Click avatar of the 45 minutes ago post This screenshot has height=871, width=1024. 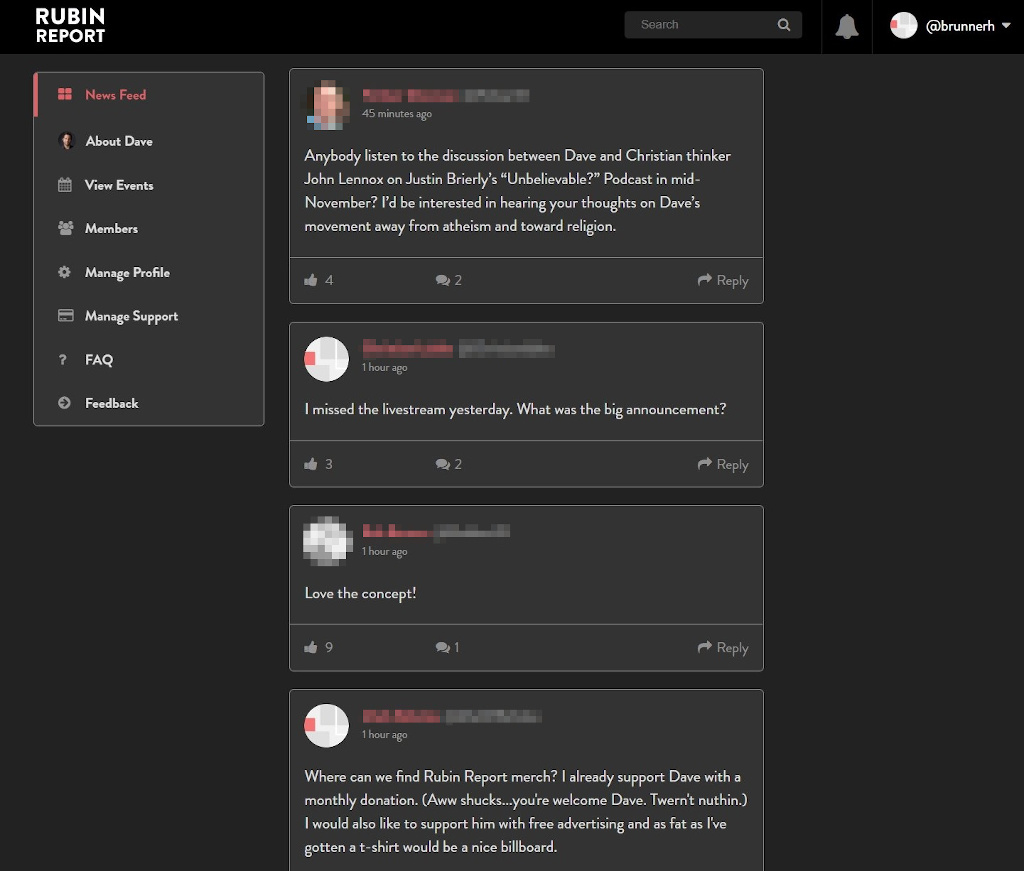click(327, 104)
